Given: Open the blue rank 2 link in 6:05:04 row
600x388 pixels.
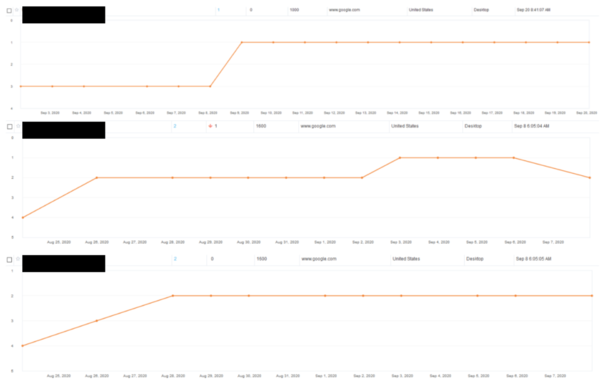Looking at the screenshot, I should 175,126.
